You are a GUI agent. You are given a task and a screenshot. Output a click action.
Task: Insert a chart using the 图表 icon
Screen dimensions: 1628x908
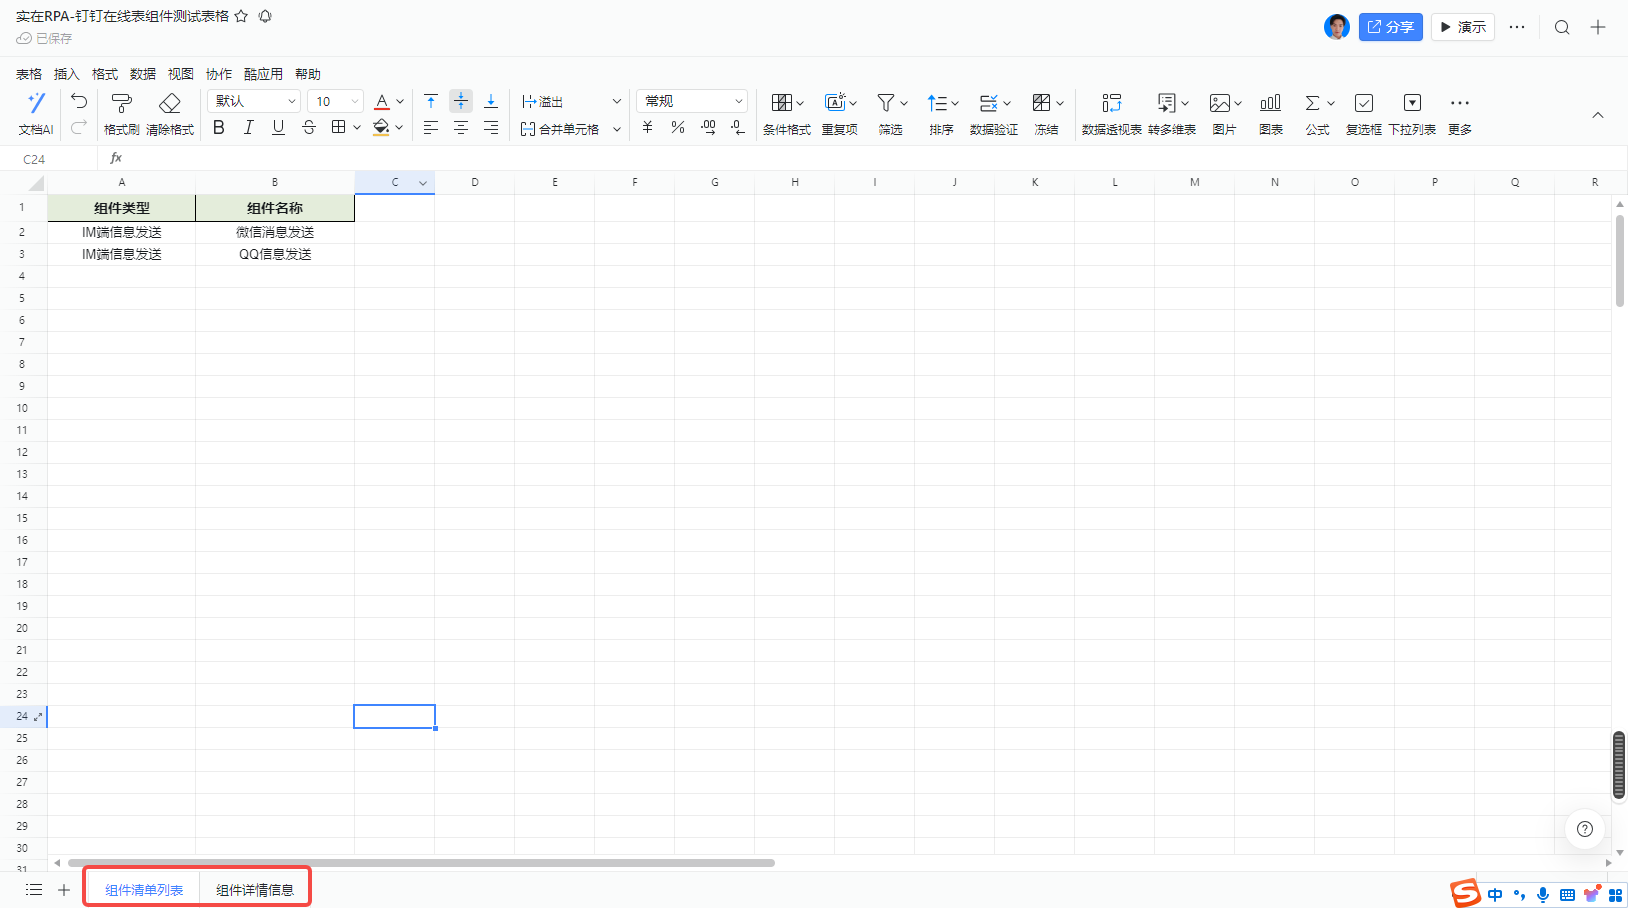(x=1270, y=103)
